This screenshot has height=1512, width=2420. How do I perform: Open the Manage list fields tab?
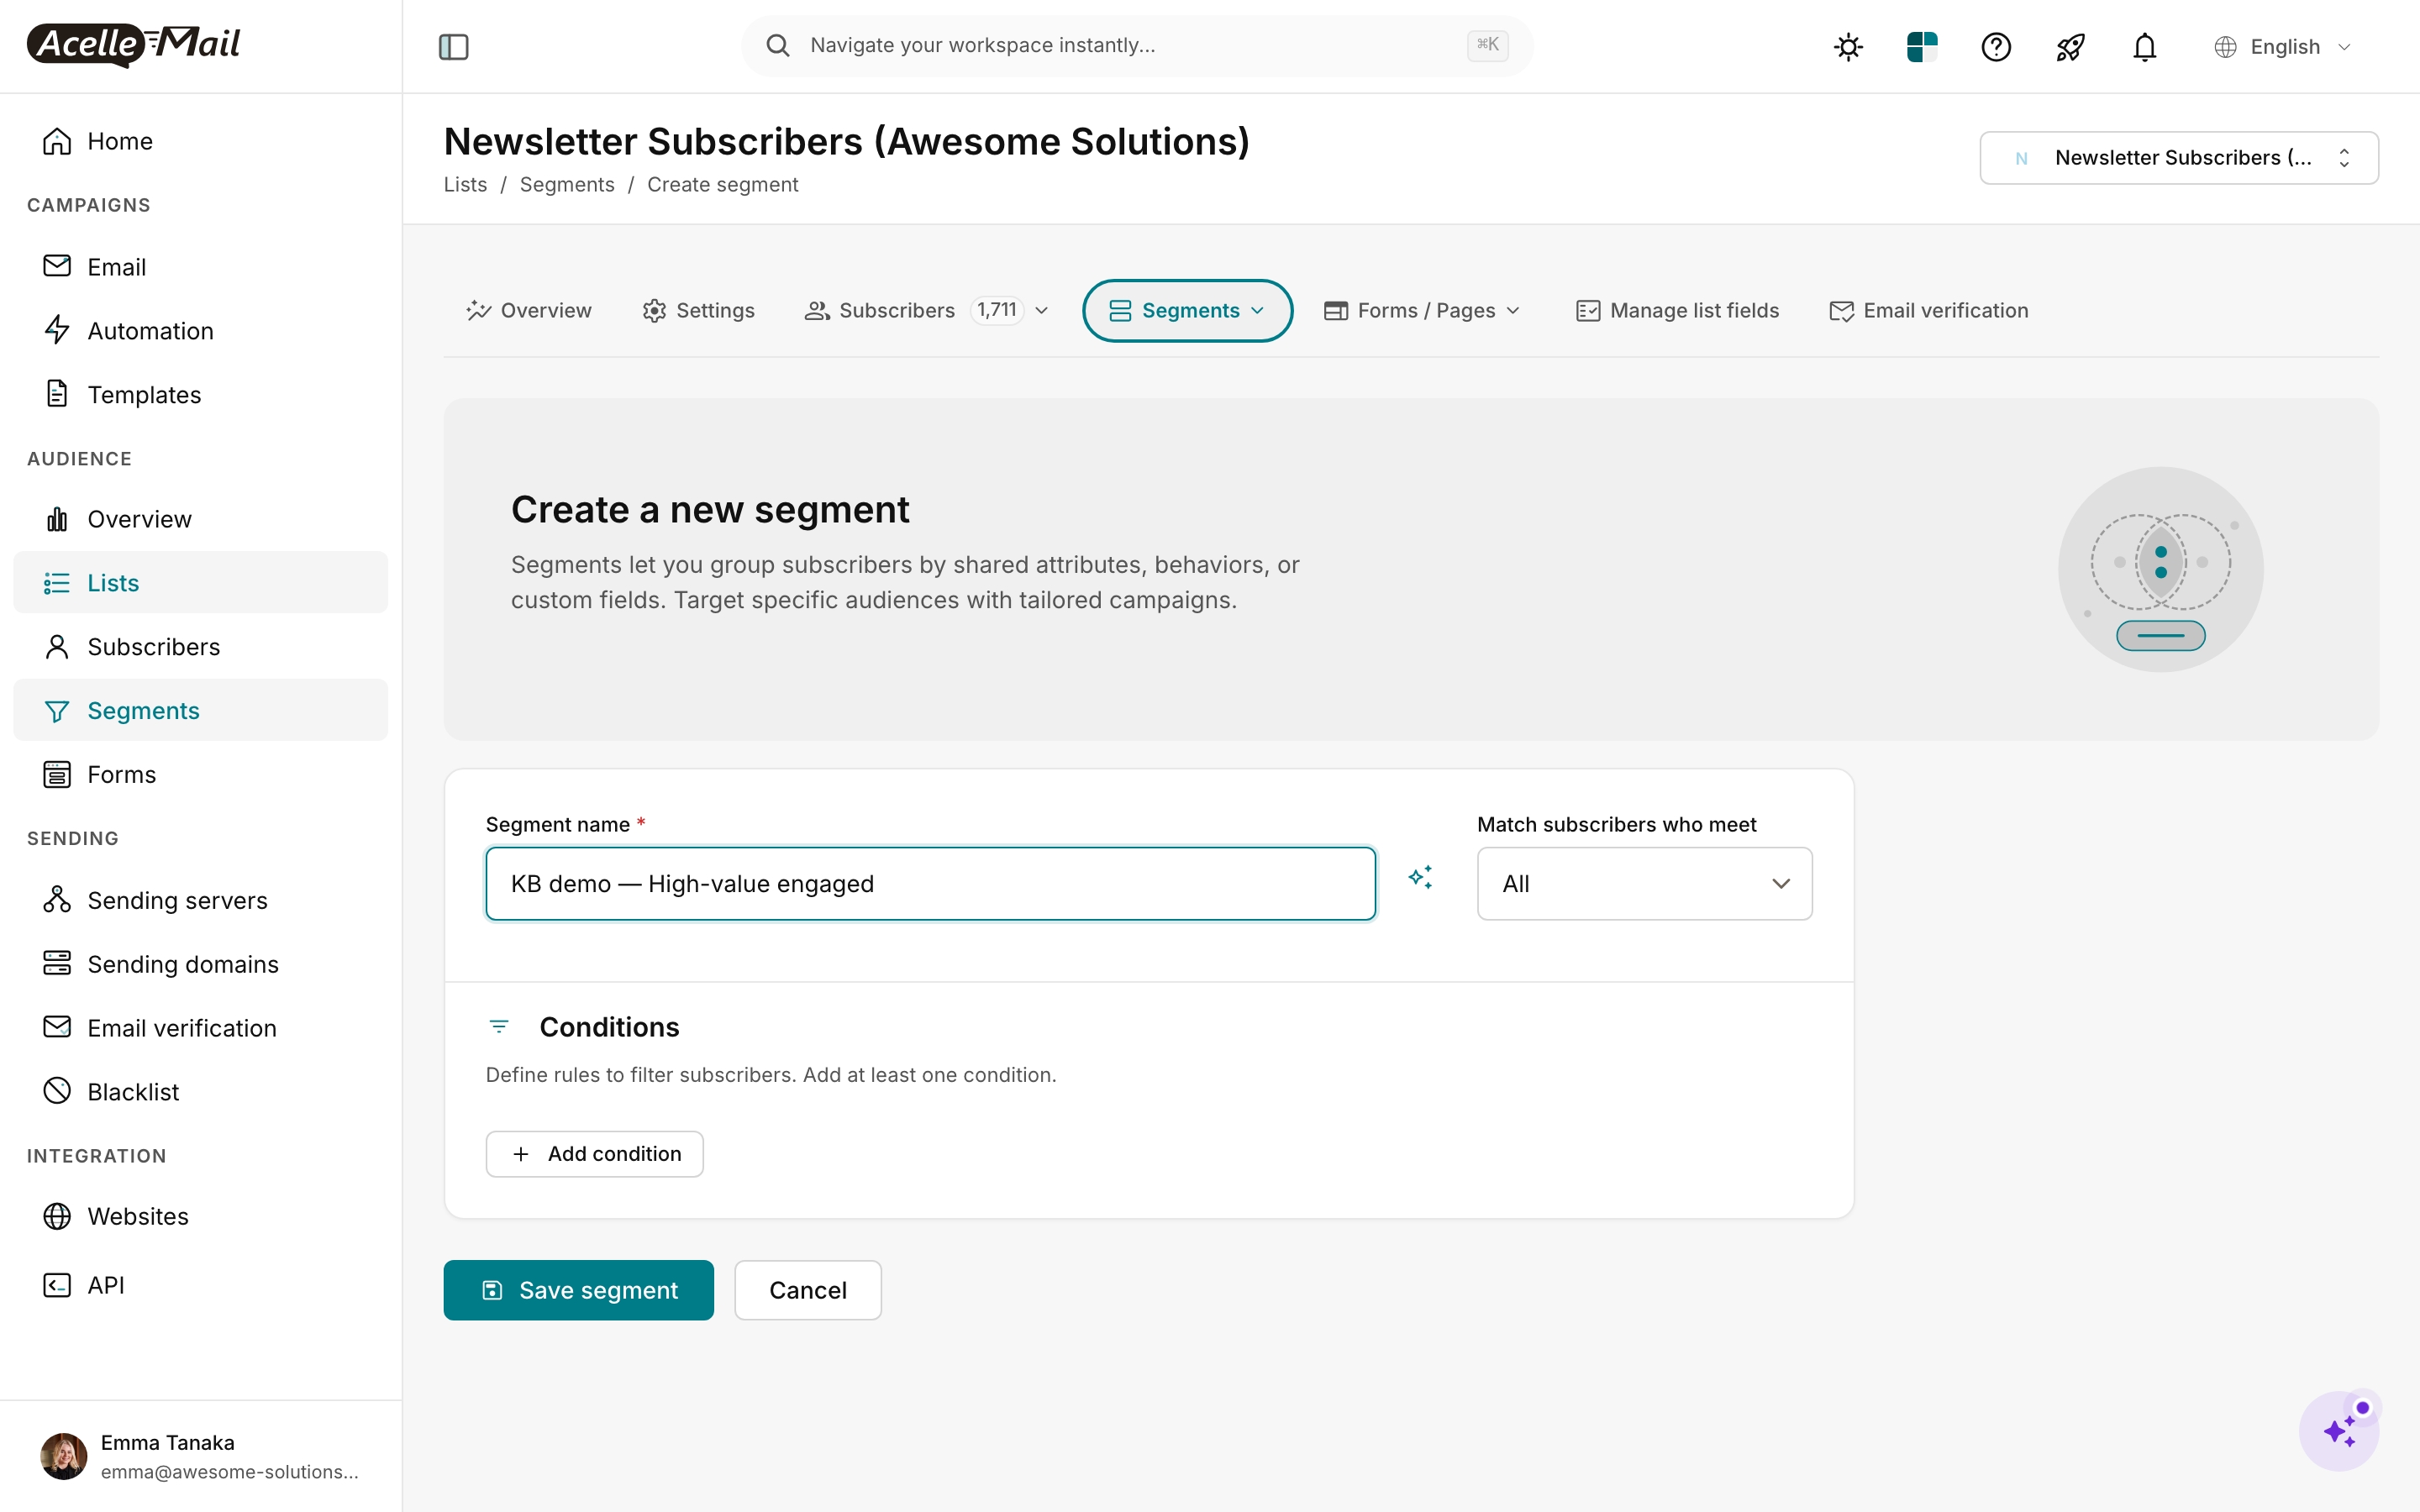1677,311
